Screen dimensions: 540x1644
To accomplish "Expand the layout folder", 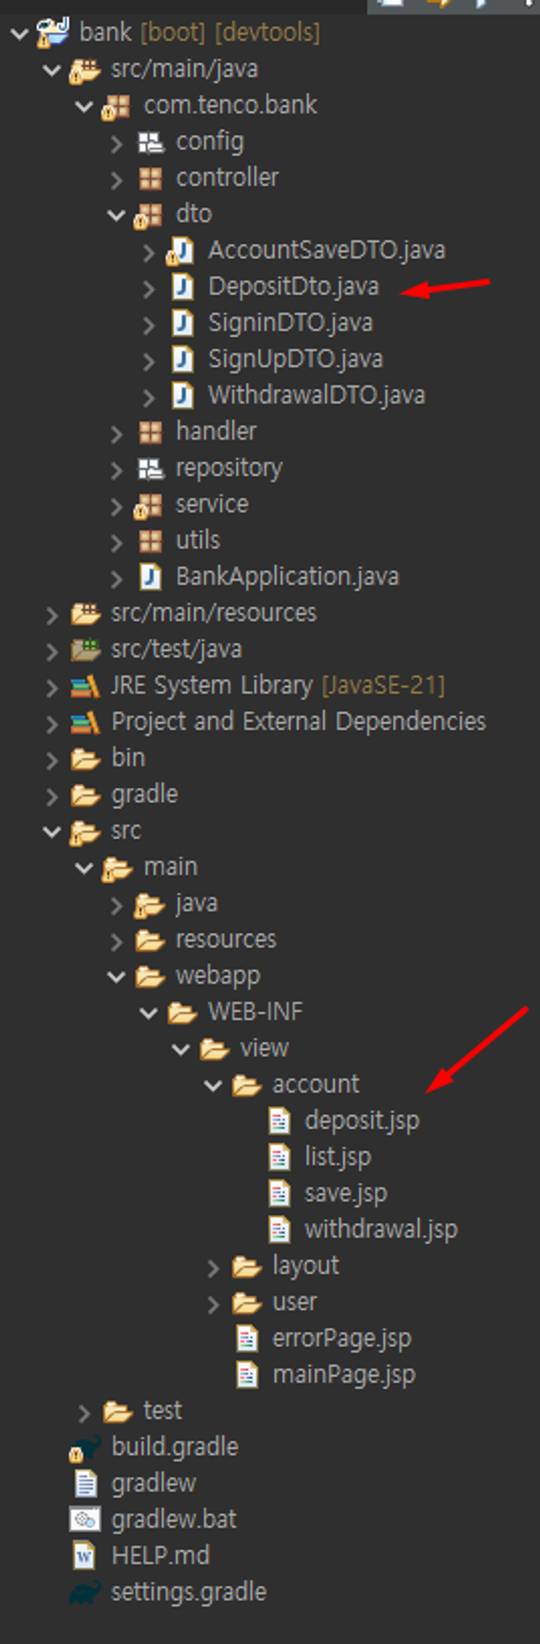I will click(x=213, y=1267).
